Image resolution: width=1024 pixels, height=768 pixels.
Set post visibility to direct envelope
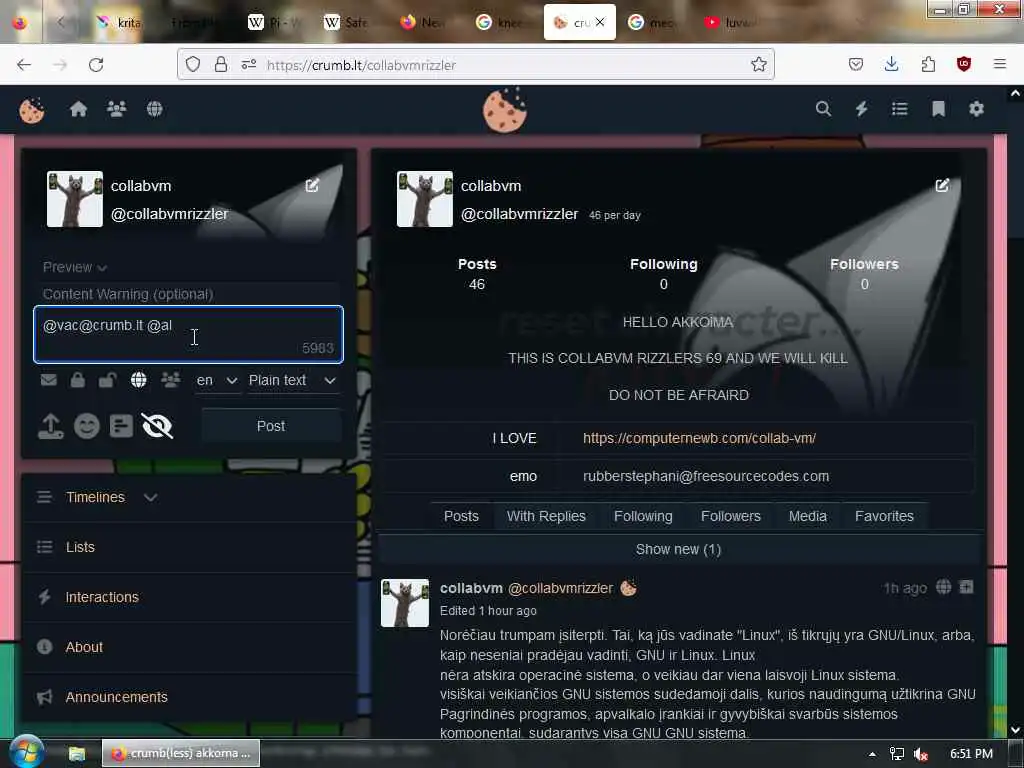(x=49, y=379)
